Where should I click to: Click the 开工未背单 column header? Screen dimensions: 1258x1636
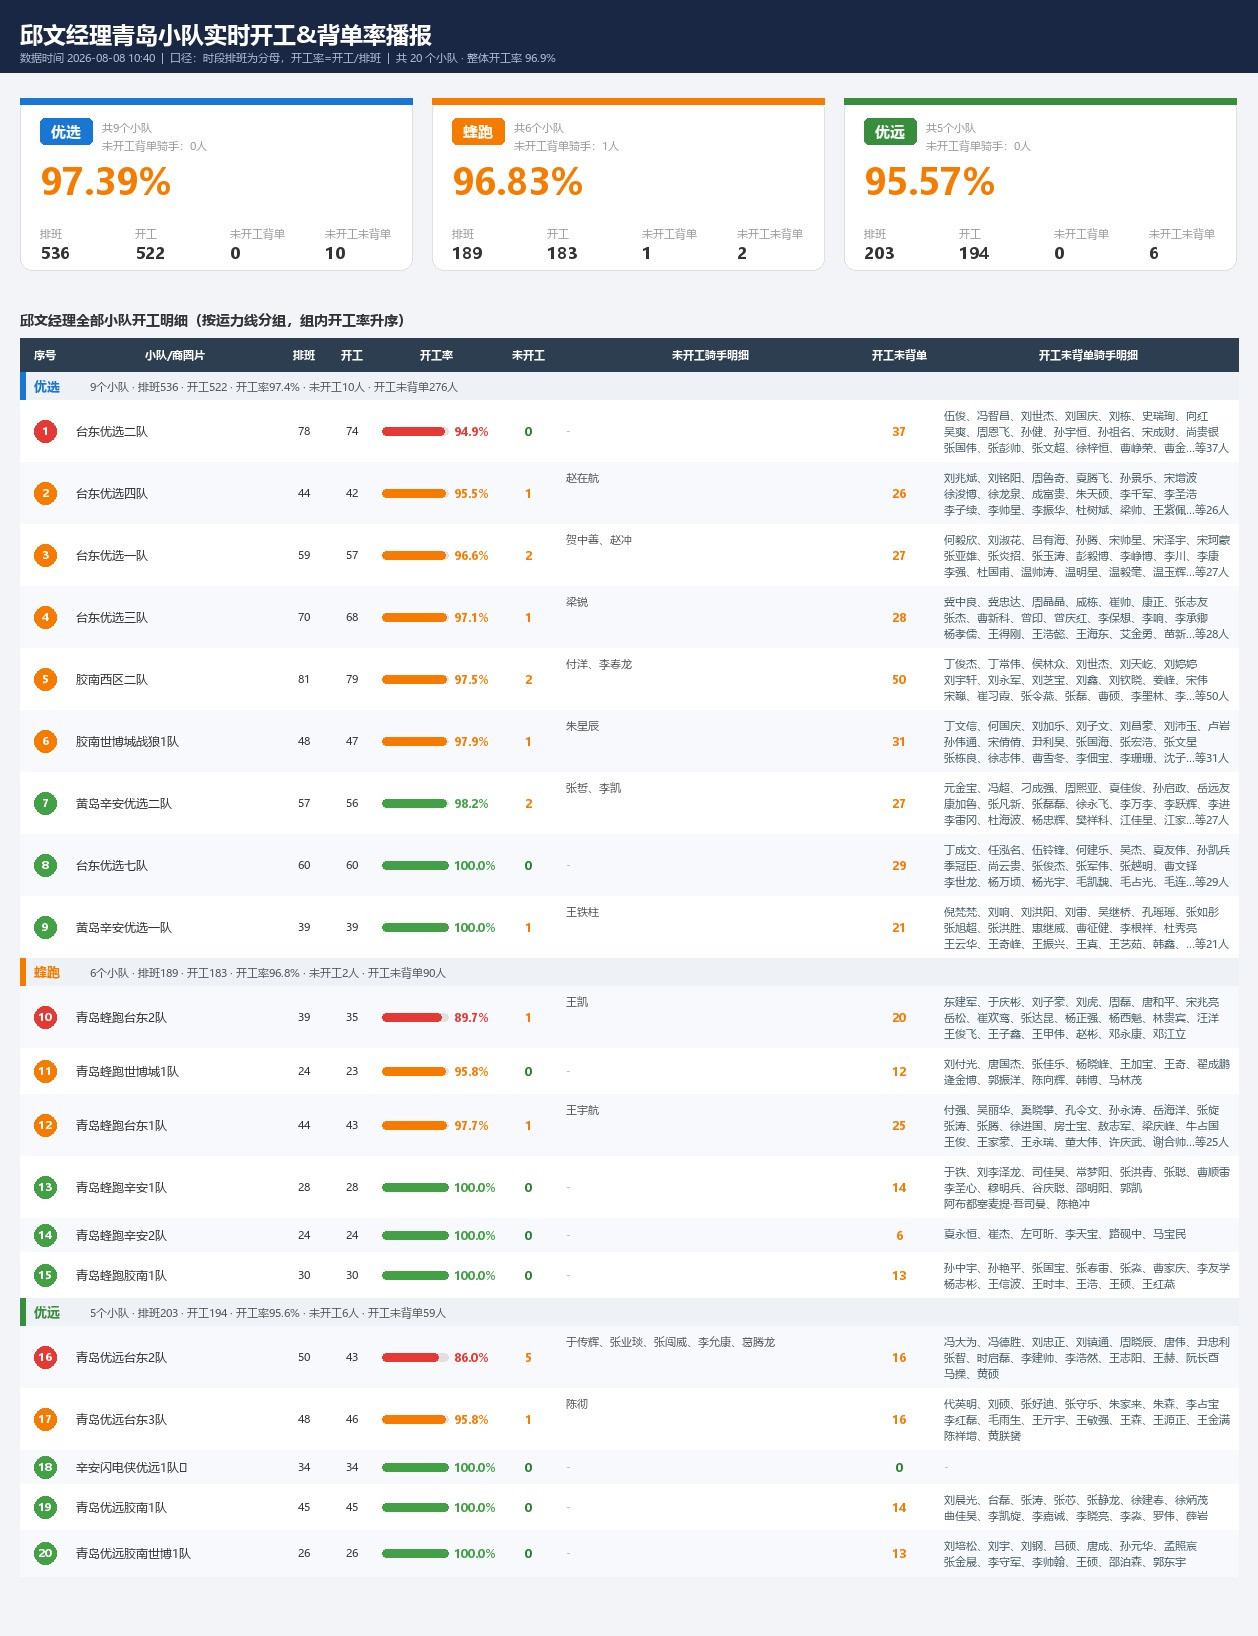pyautogui.click(x=899, y=355)
